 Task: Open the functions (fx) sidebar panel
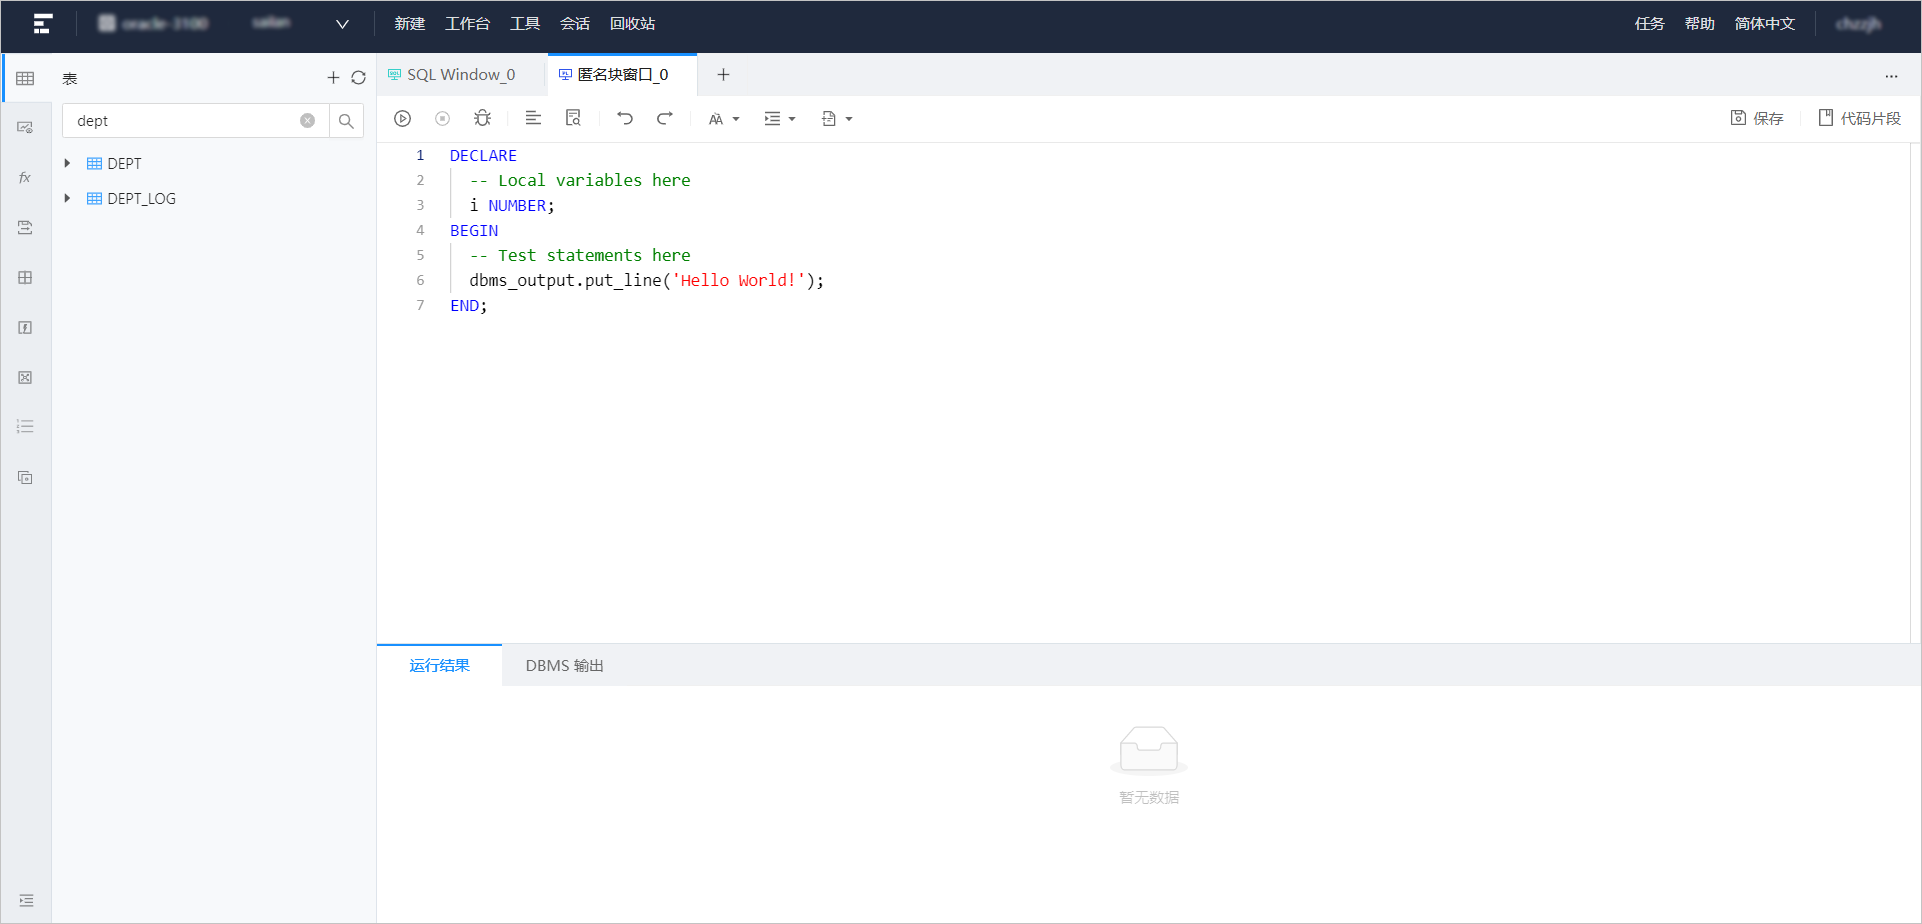tap(25, 178)
